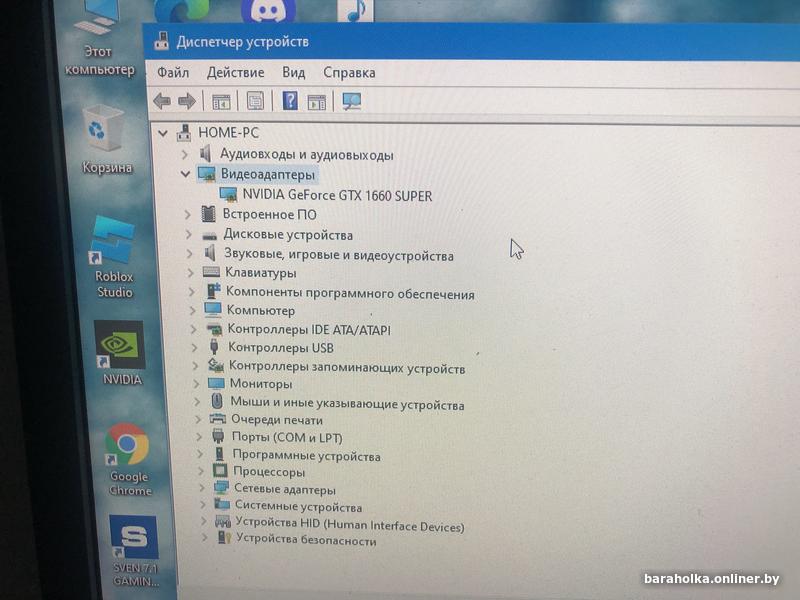Expand Контроллеры запоминающих устройств arrow
Viewport: 800px width, 600px height.
[196, 366]
